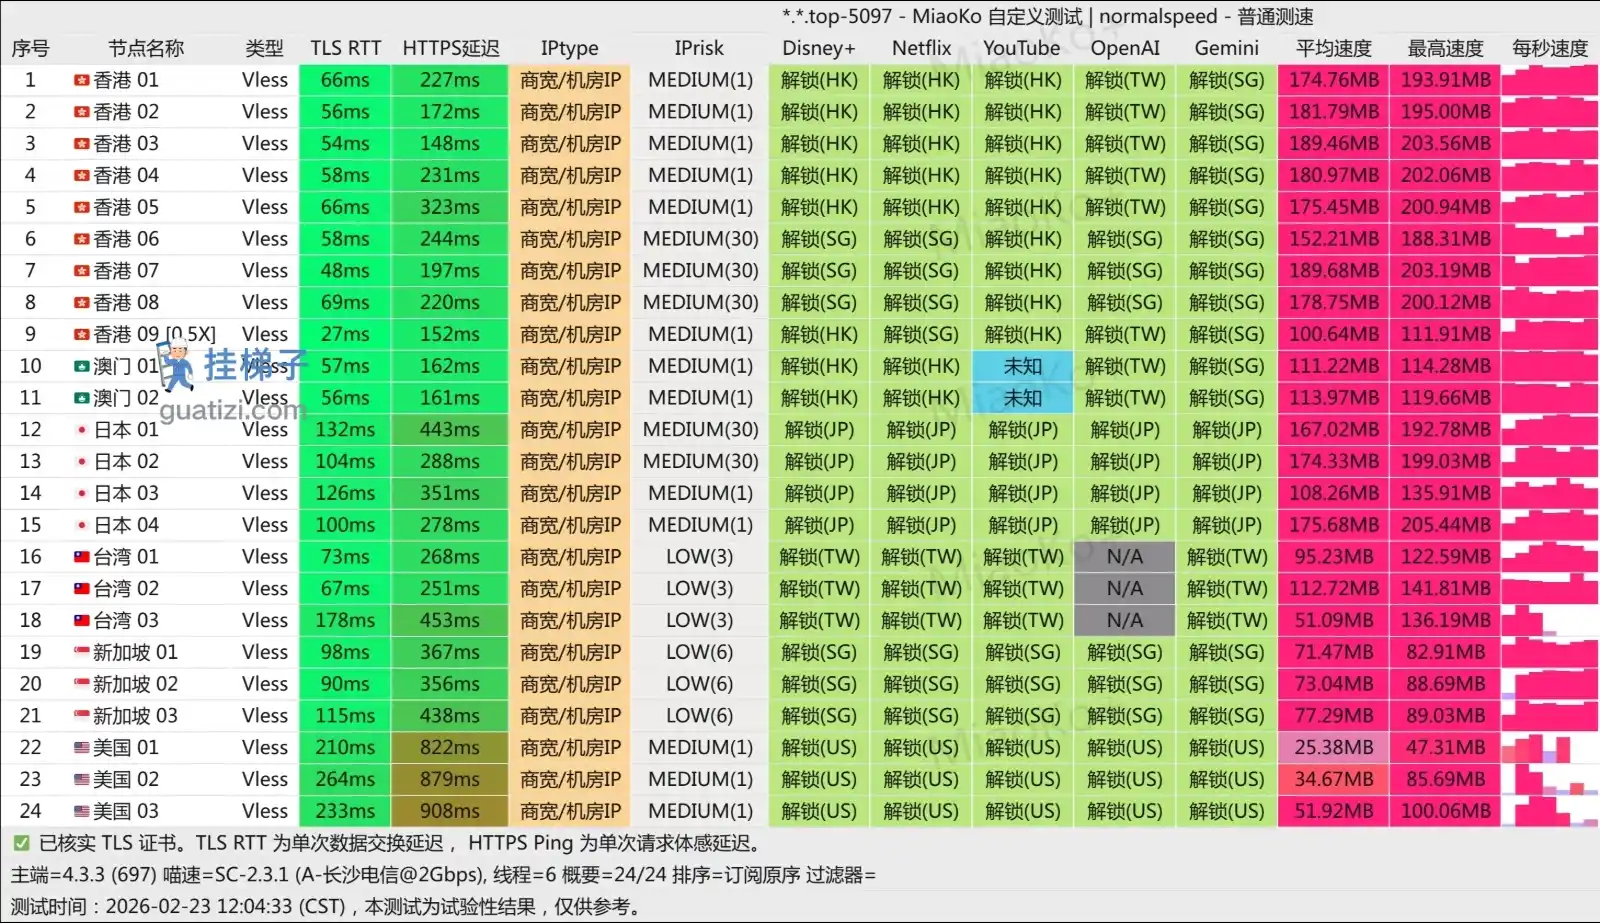This screenshot has height=923, width=1600.
Task: Click the 节点名称 header label
Action: pos(146,48)
